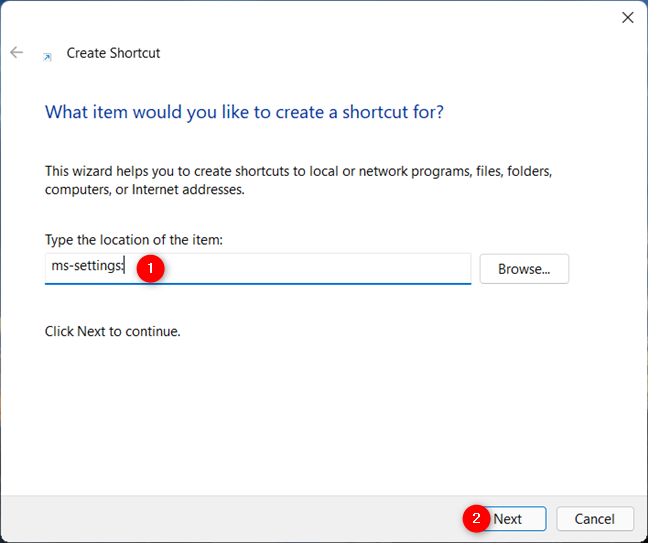Click the label 'Type the location of the item:'
Viewport: 648px width, 543px height.
tap(133, 240)
